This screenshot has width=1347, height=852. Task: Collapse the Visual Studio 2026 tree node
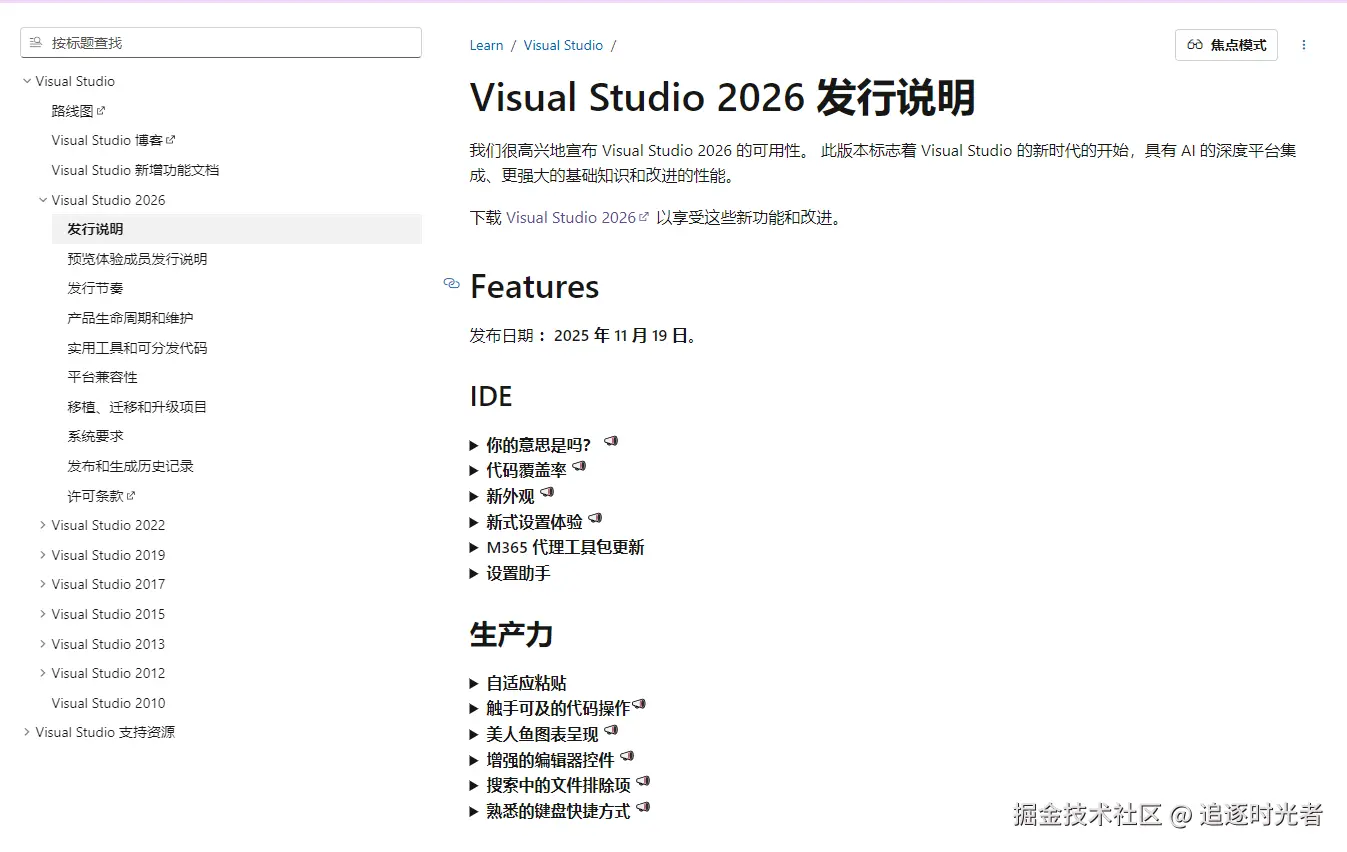point(43,200)
